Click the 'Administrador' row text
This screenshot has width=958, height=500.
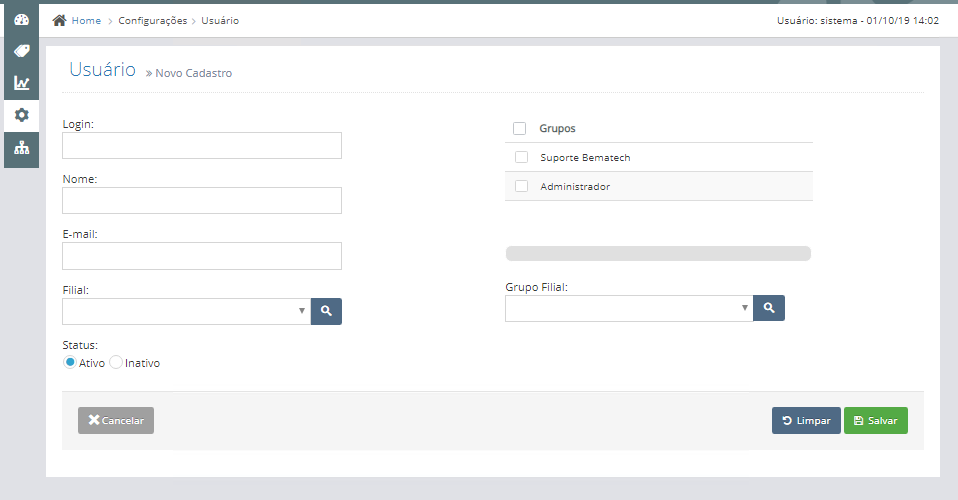point(575,186)
